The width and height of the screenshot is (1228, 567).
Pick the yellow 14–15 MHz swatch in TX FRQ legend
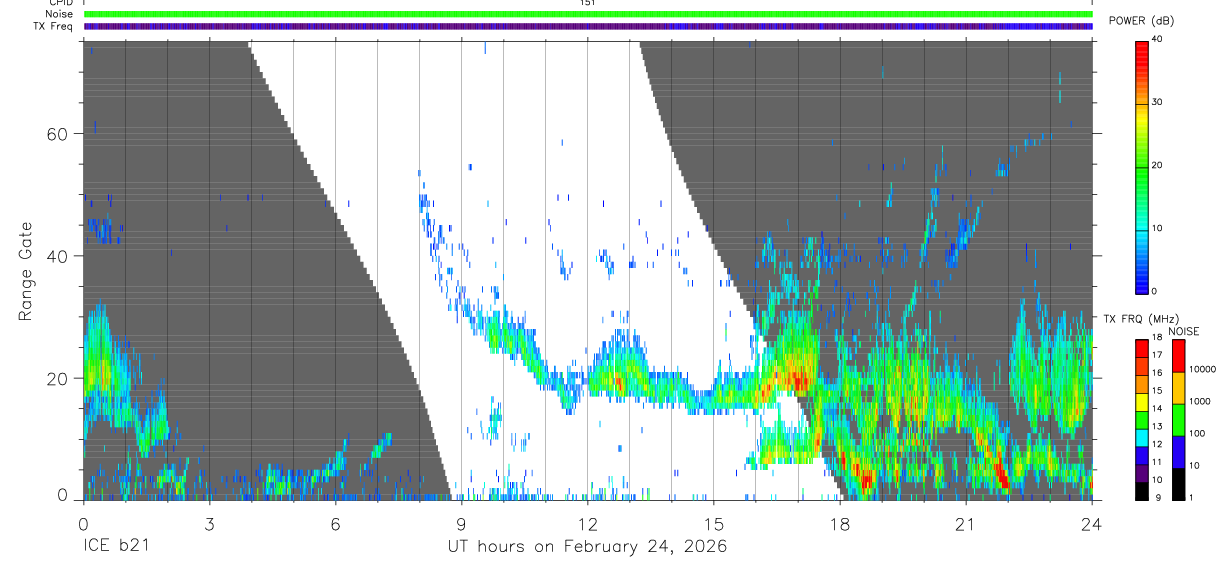[x=1141, y=402]
